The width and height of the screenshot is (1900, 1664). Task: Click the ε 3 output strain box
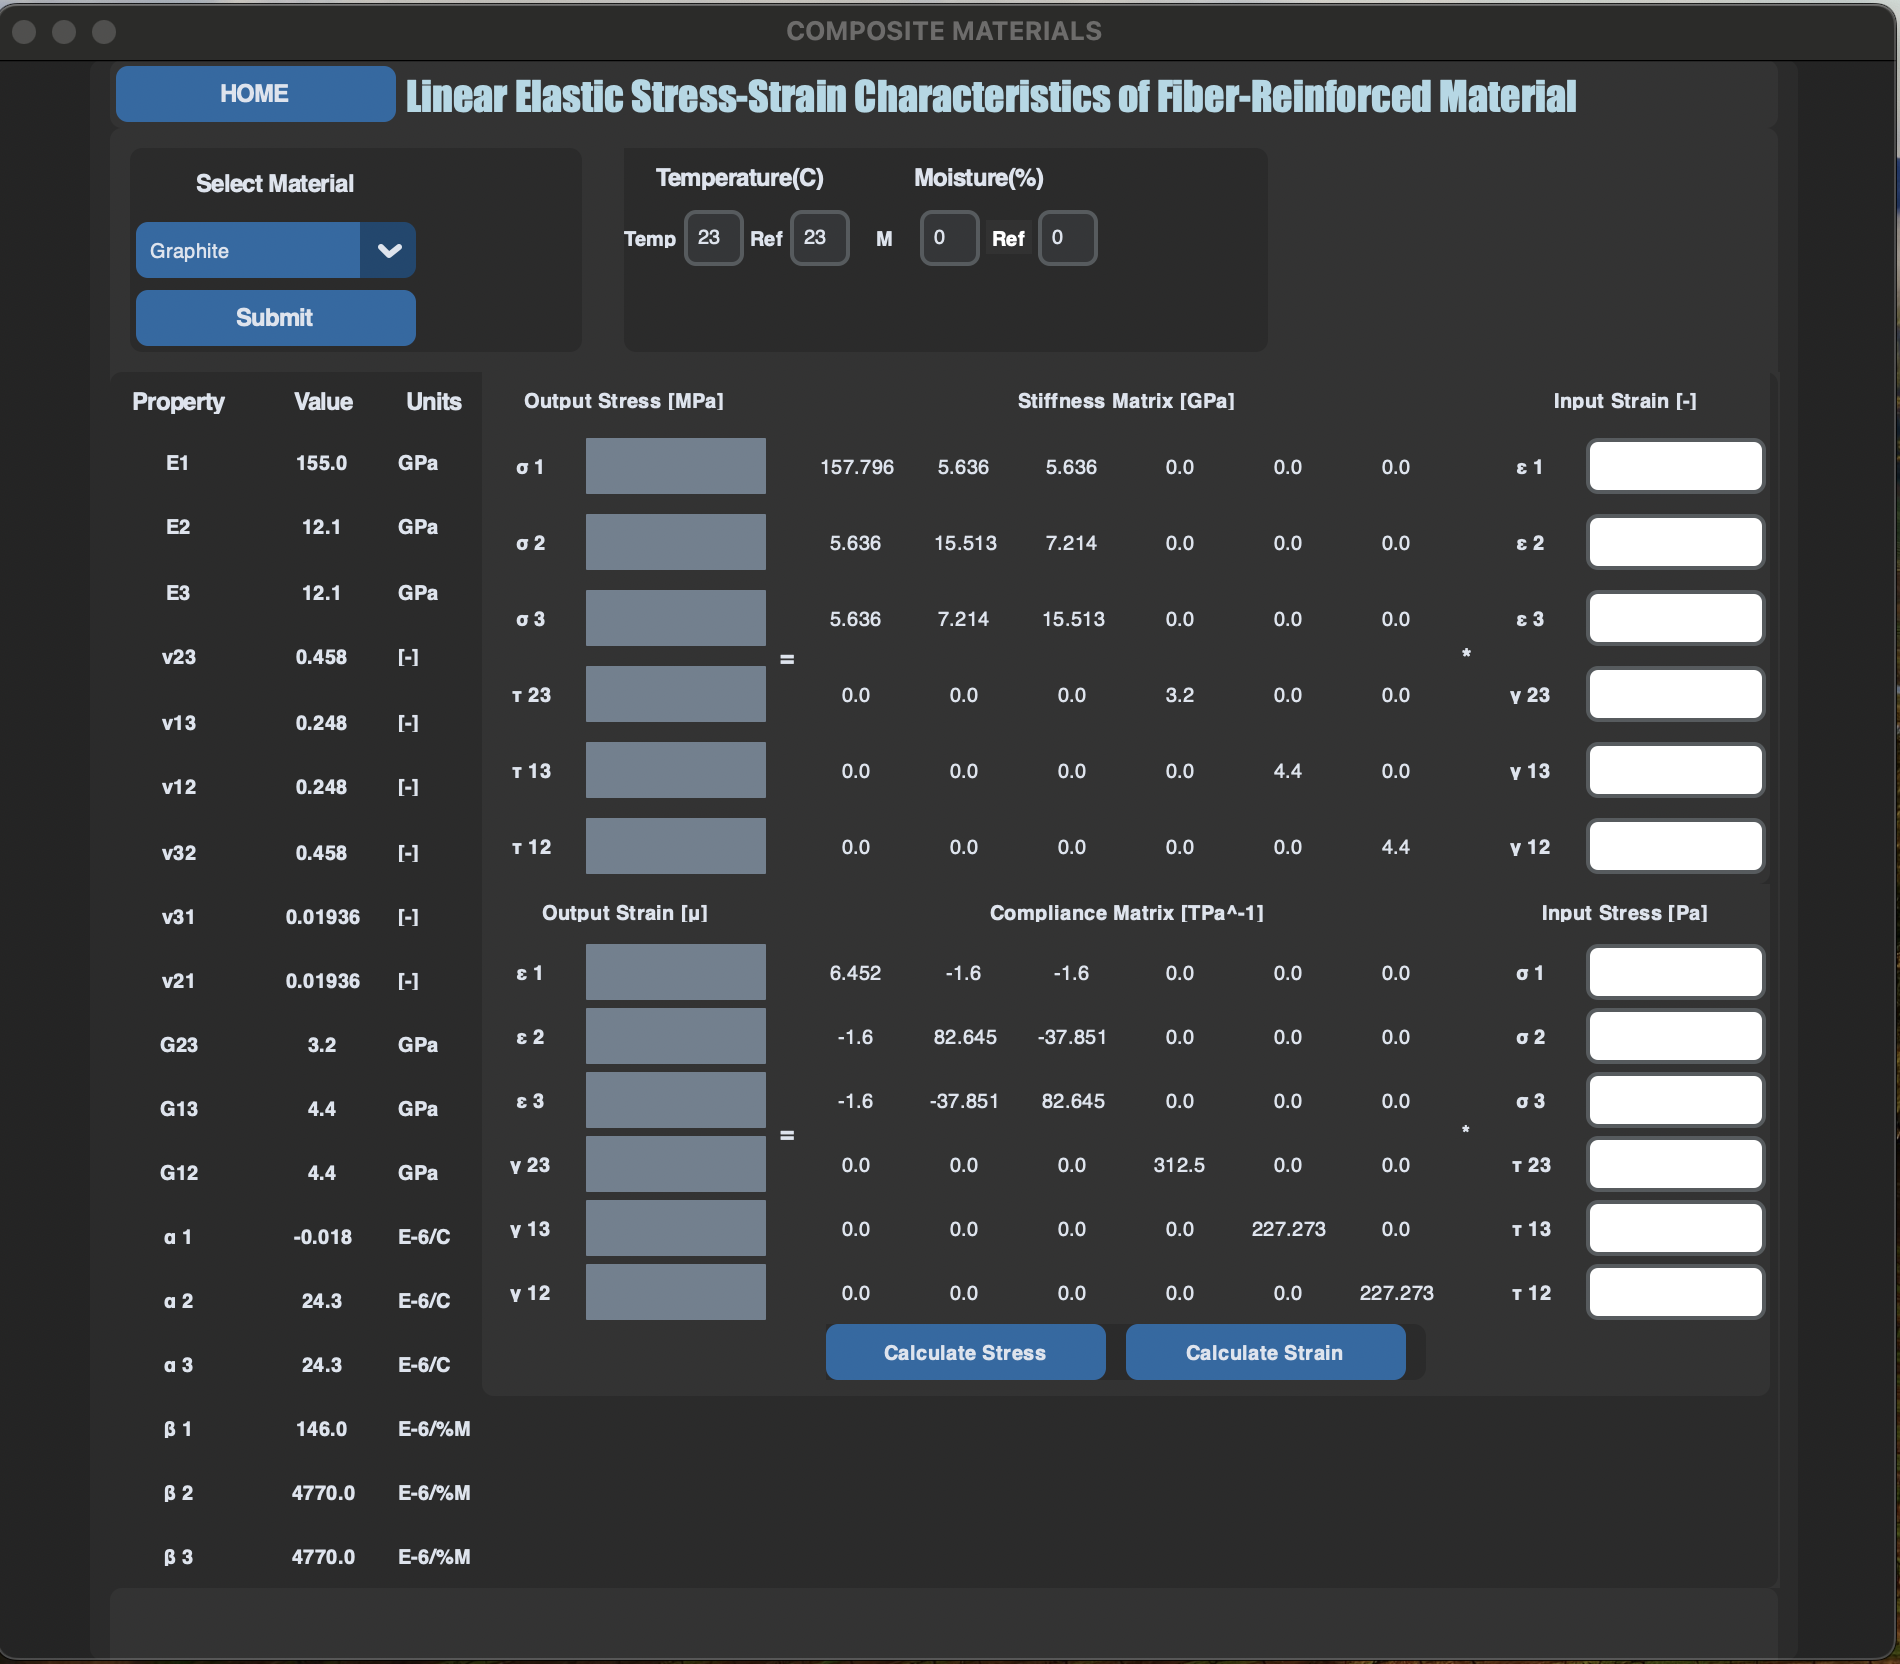click(676, 1100)
